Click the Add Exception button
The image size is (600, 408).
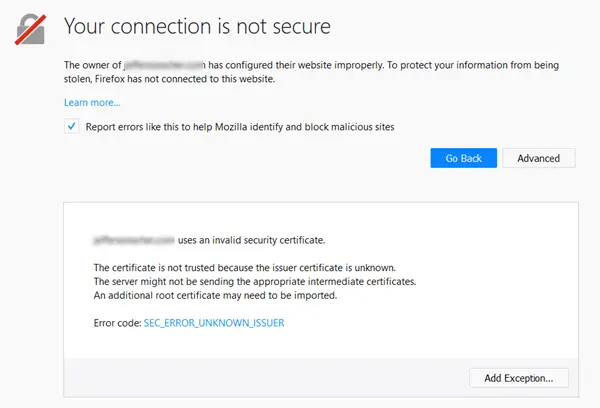519,378
